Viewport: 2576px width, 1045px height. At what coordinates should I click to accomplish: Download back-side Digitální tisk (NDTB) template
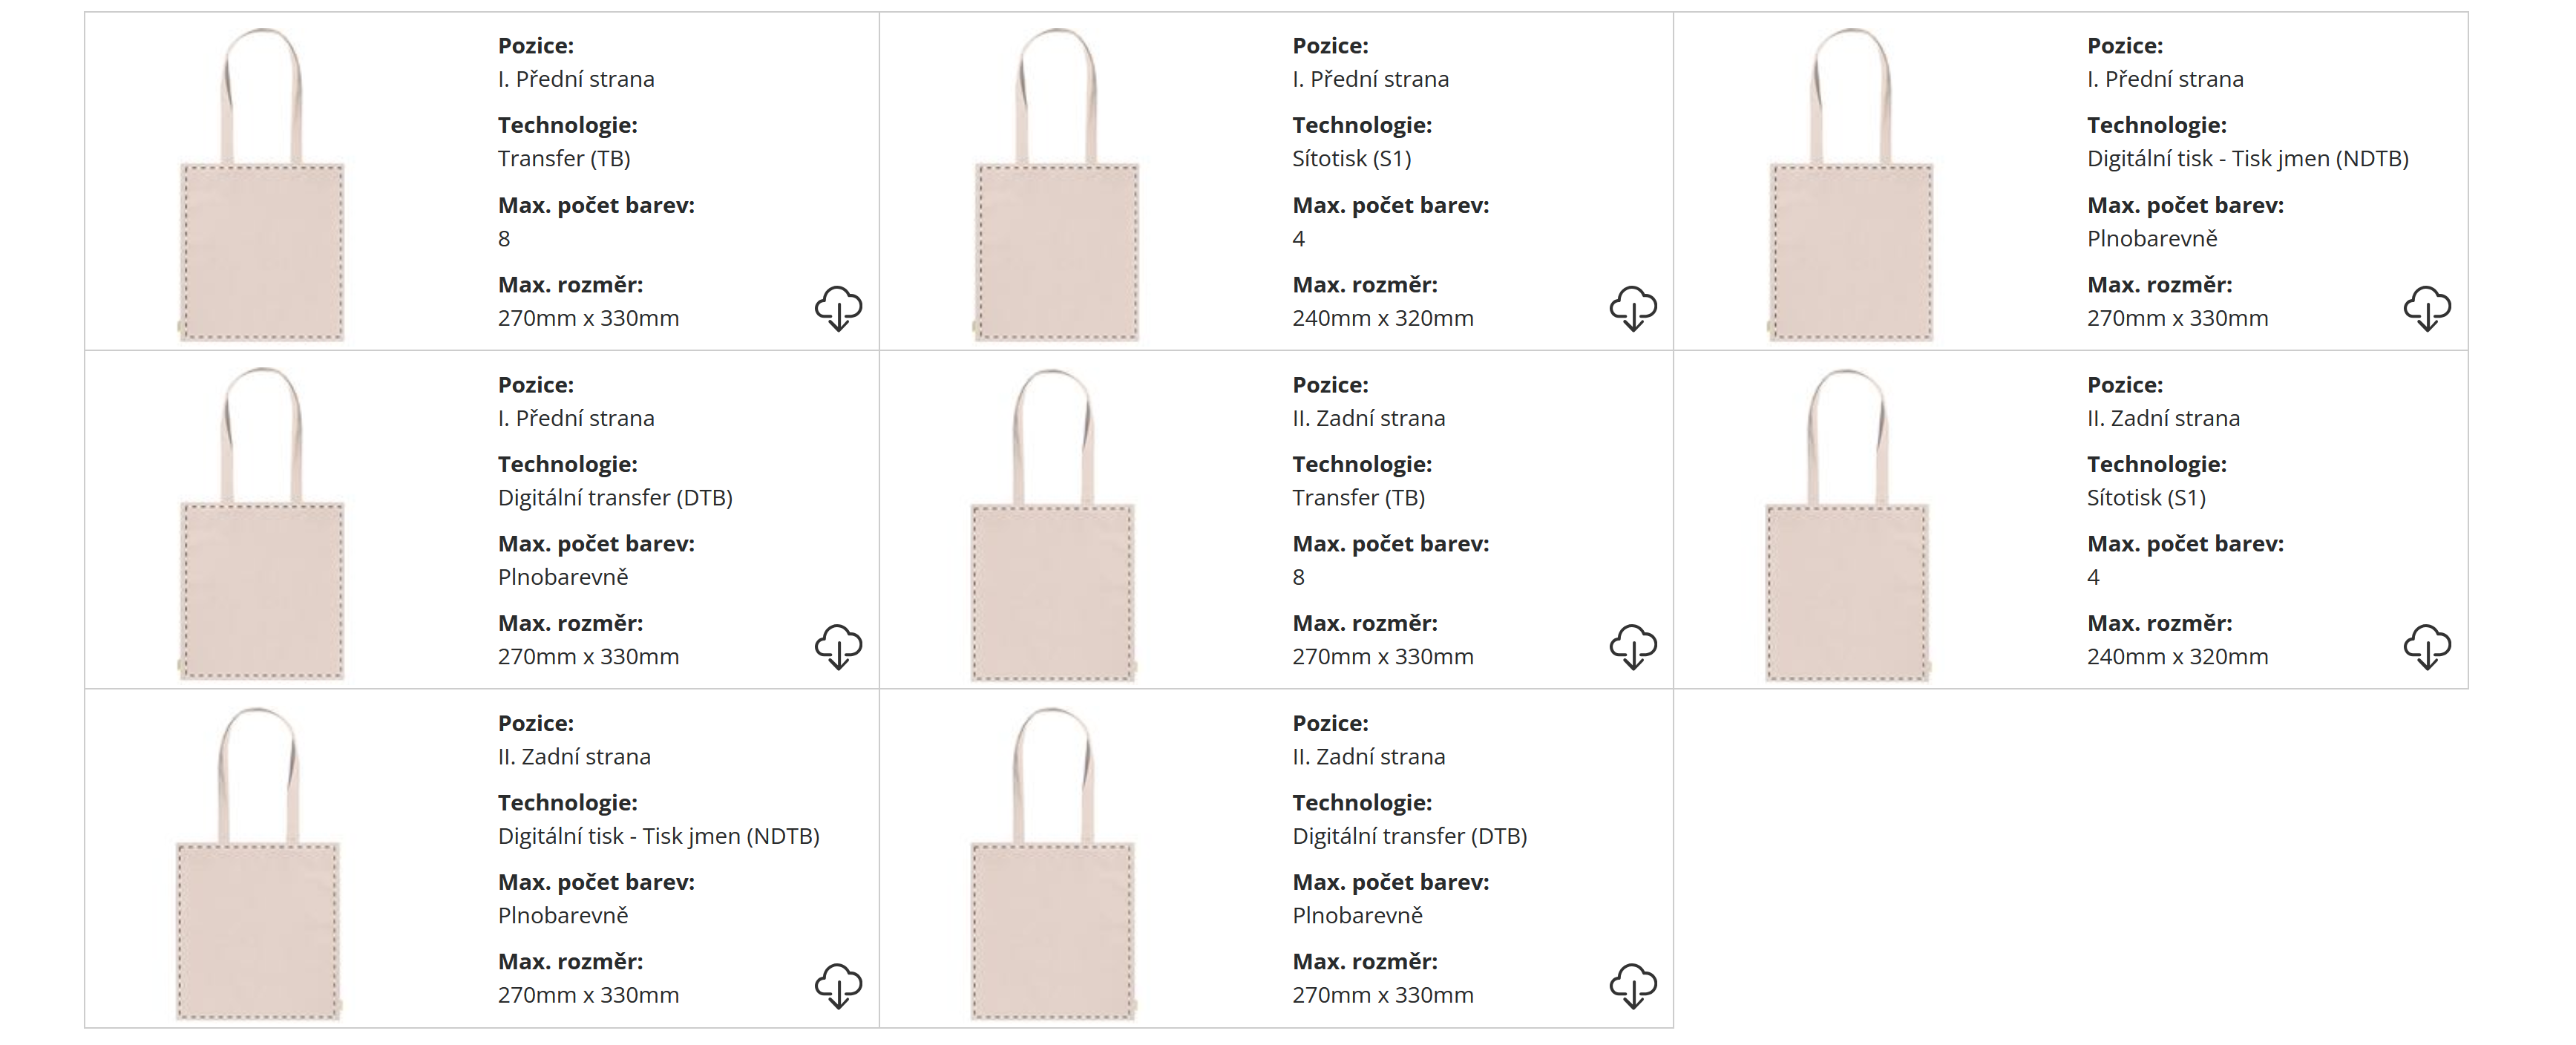838,985
